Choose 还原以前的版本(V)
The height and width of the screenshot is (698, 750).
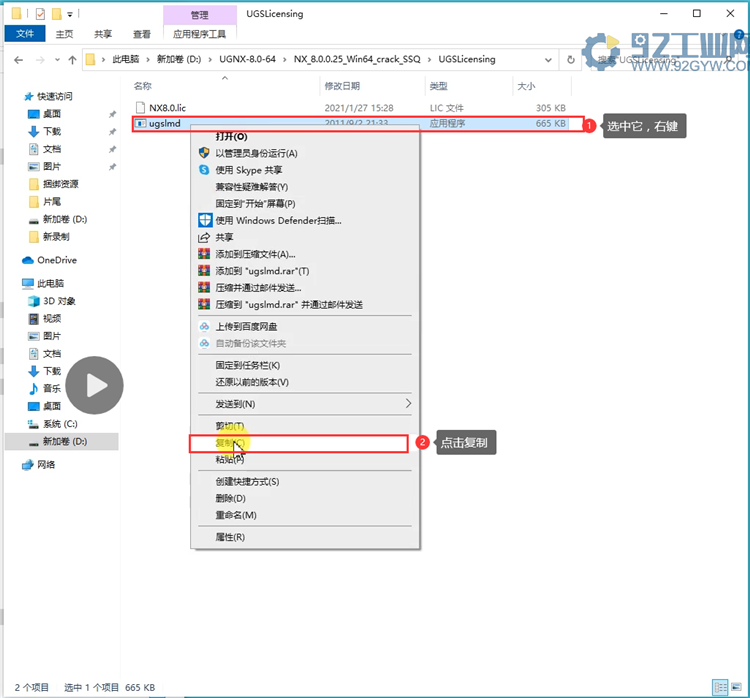pyautogui.click(x=305, y=382)
